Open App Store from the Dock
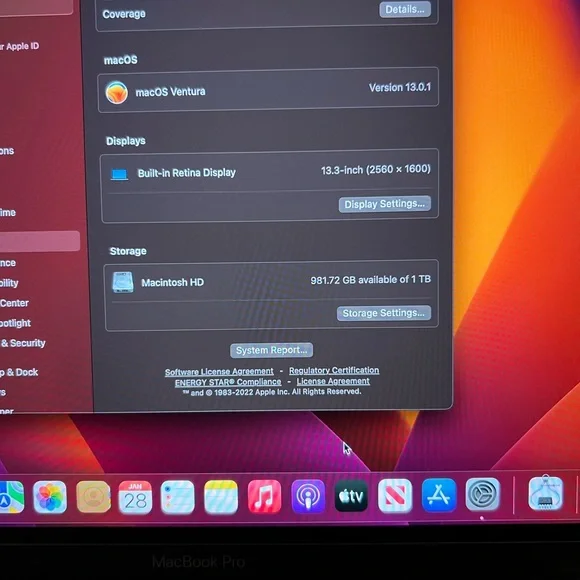The image size is (580, 580). coord(438,495)
